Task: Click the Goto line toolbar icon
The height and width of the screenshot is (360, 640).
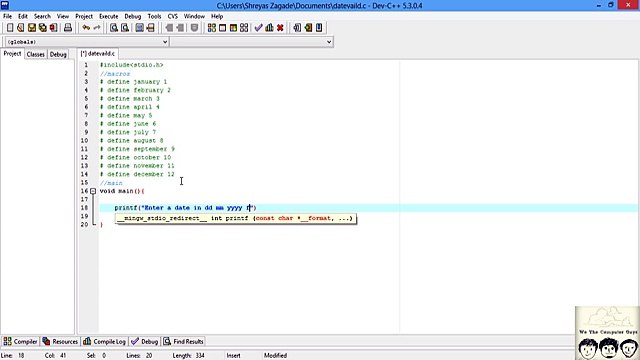Action: pyautogui.click(x=151, y=28)
